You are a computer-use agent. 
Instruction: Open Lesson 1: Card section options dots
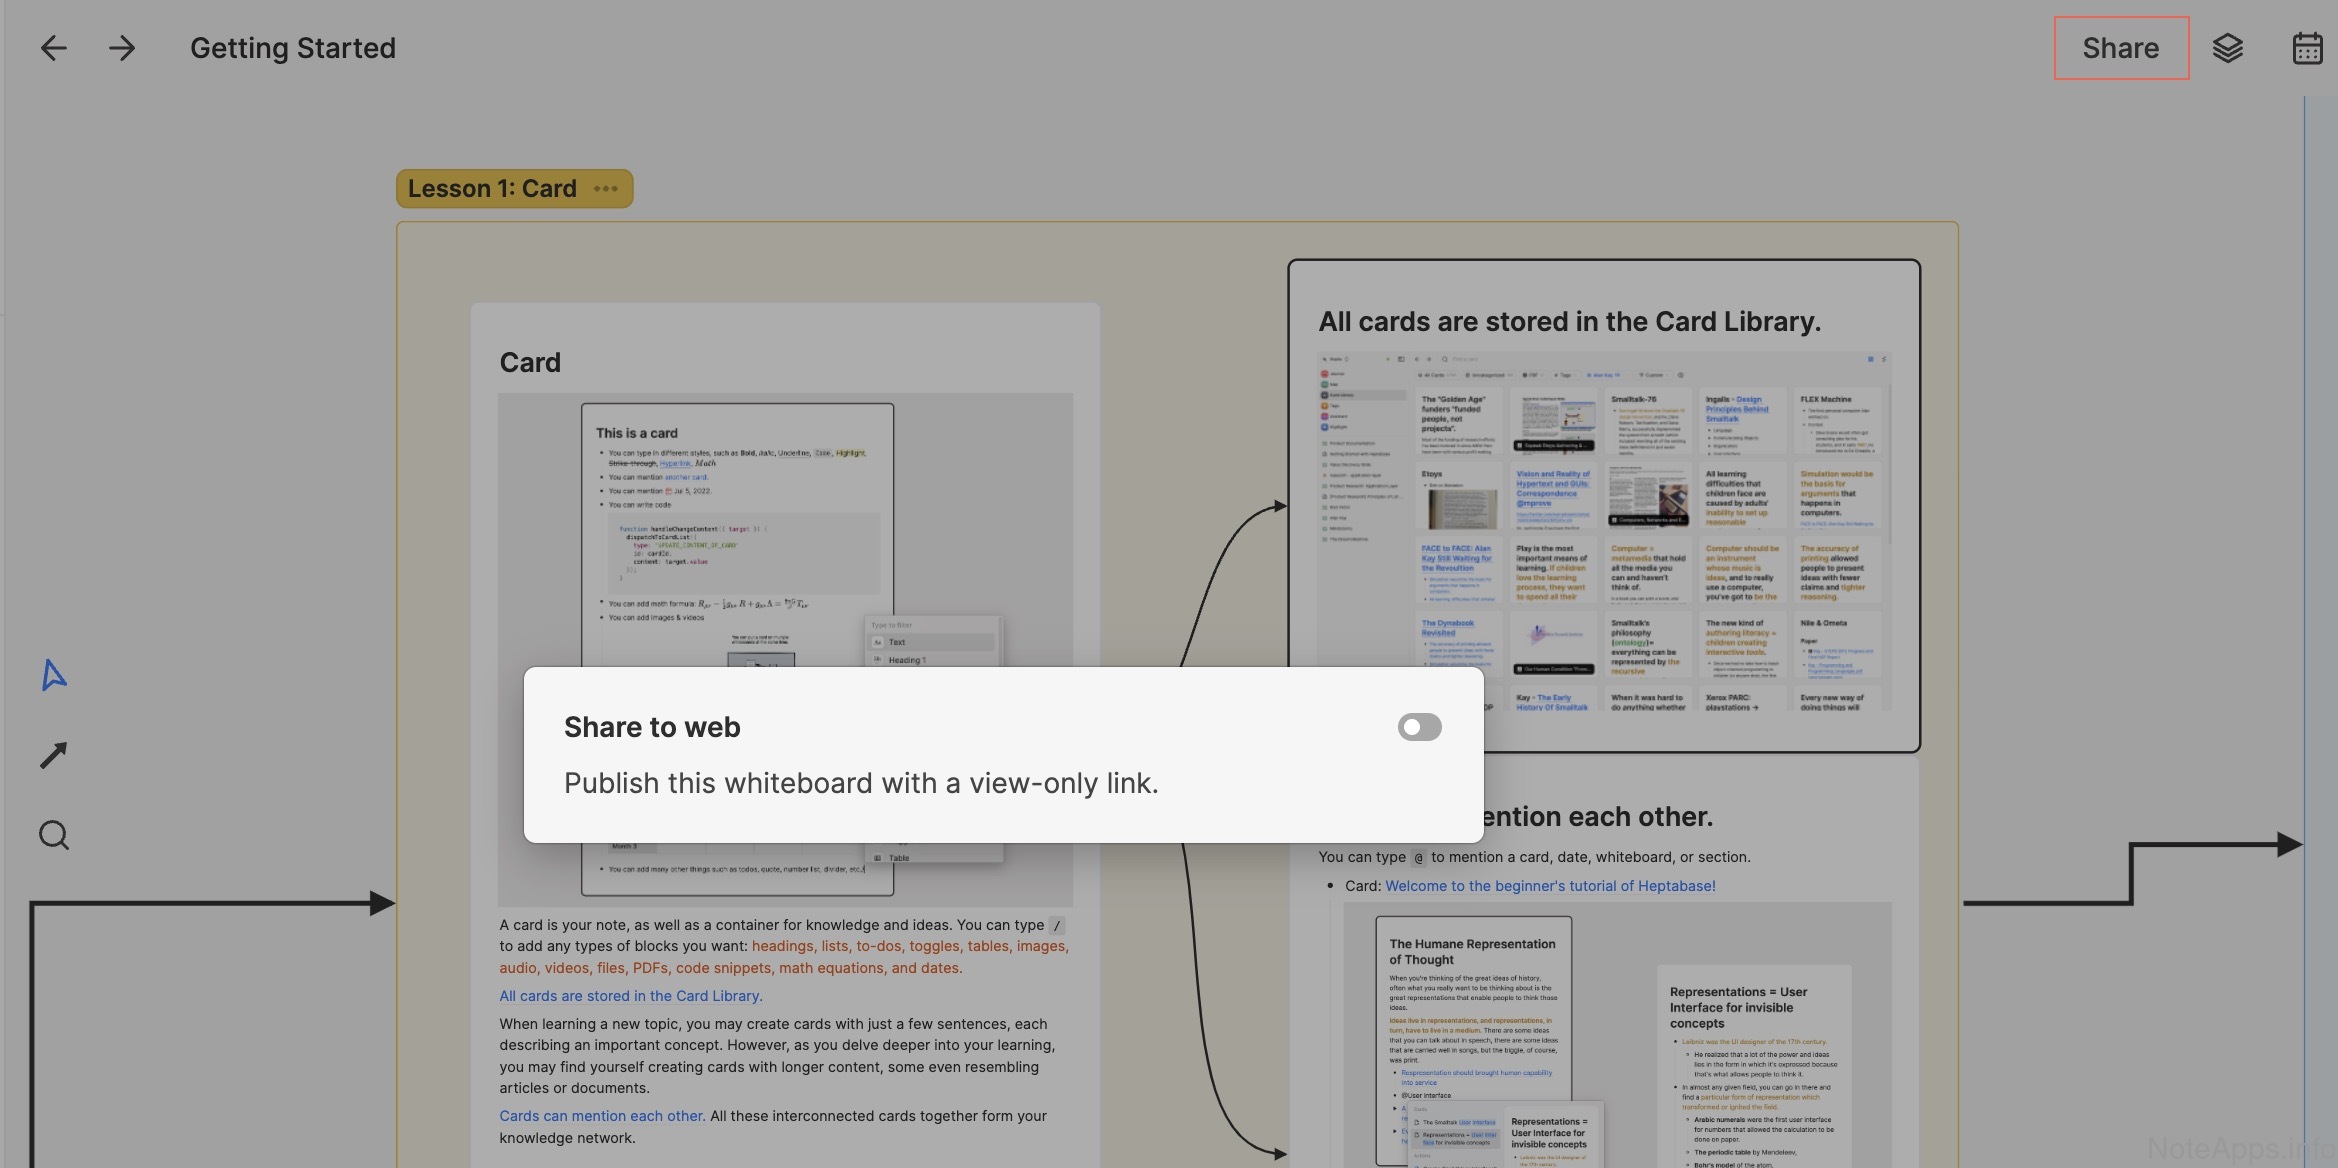pyautogui.click(x=606, y=189)
